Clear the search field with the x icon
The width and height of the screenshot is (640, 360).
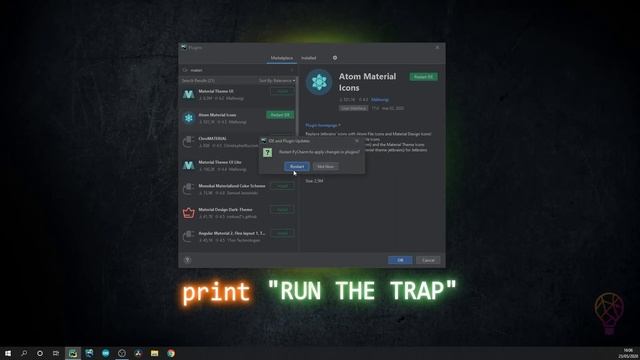tap(292, 70)
